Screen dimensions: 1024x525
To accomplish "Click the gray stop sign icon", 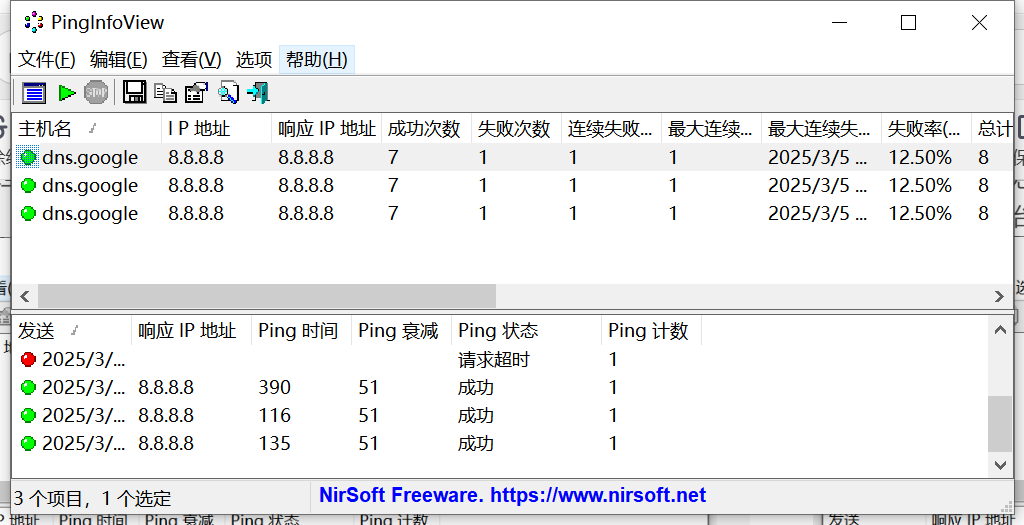I will (96, 93).
